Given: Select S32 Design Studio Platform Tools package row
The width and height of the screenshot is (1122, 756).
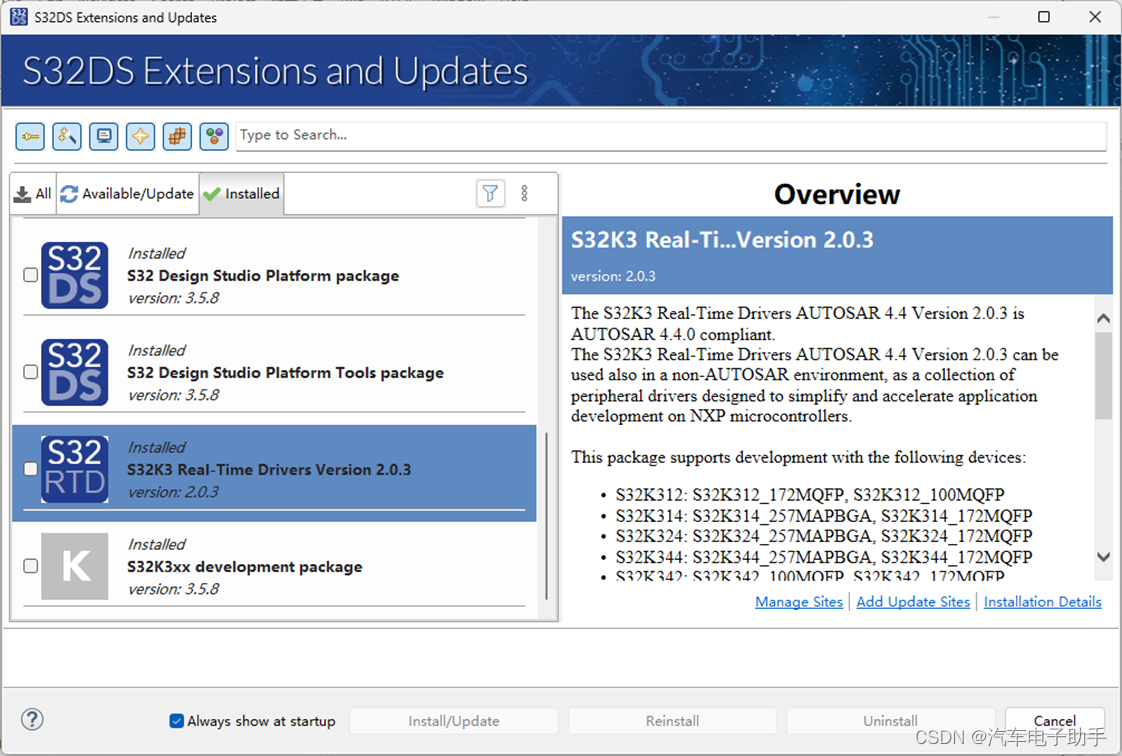Looking at the screenshot, I should [x=274, y=372].
